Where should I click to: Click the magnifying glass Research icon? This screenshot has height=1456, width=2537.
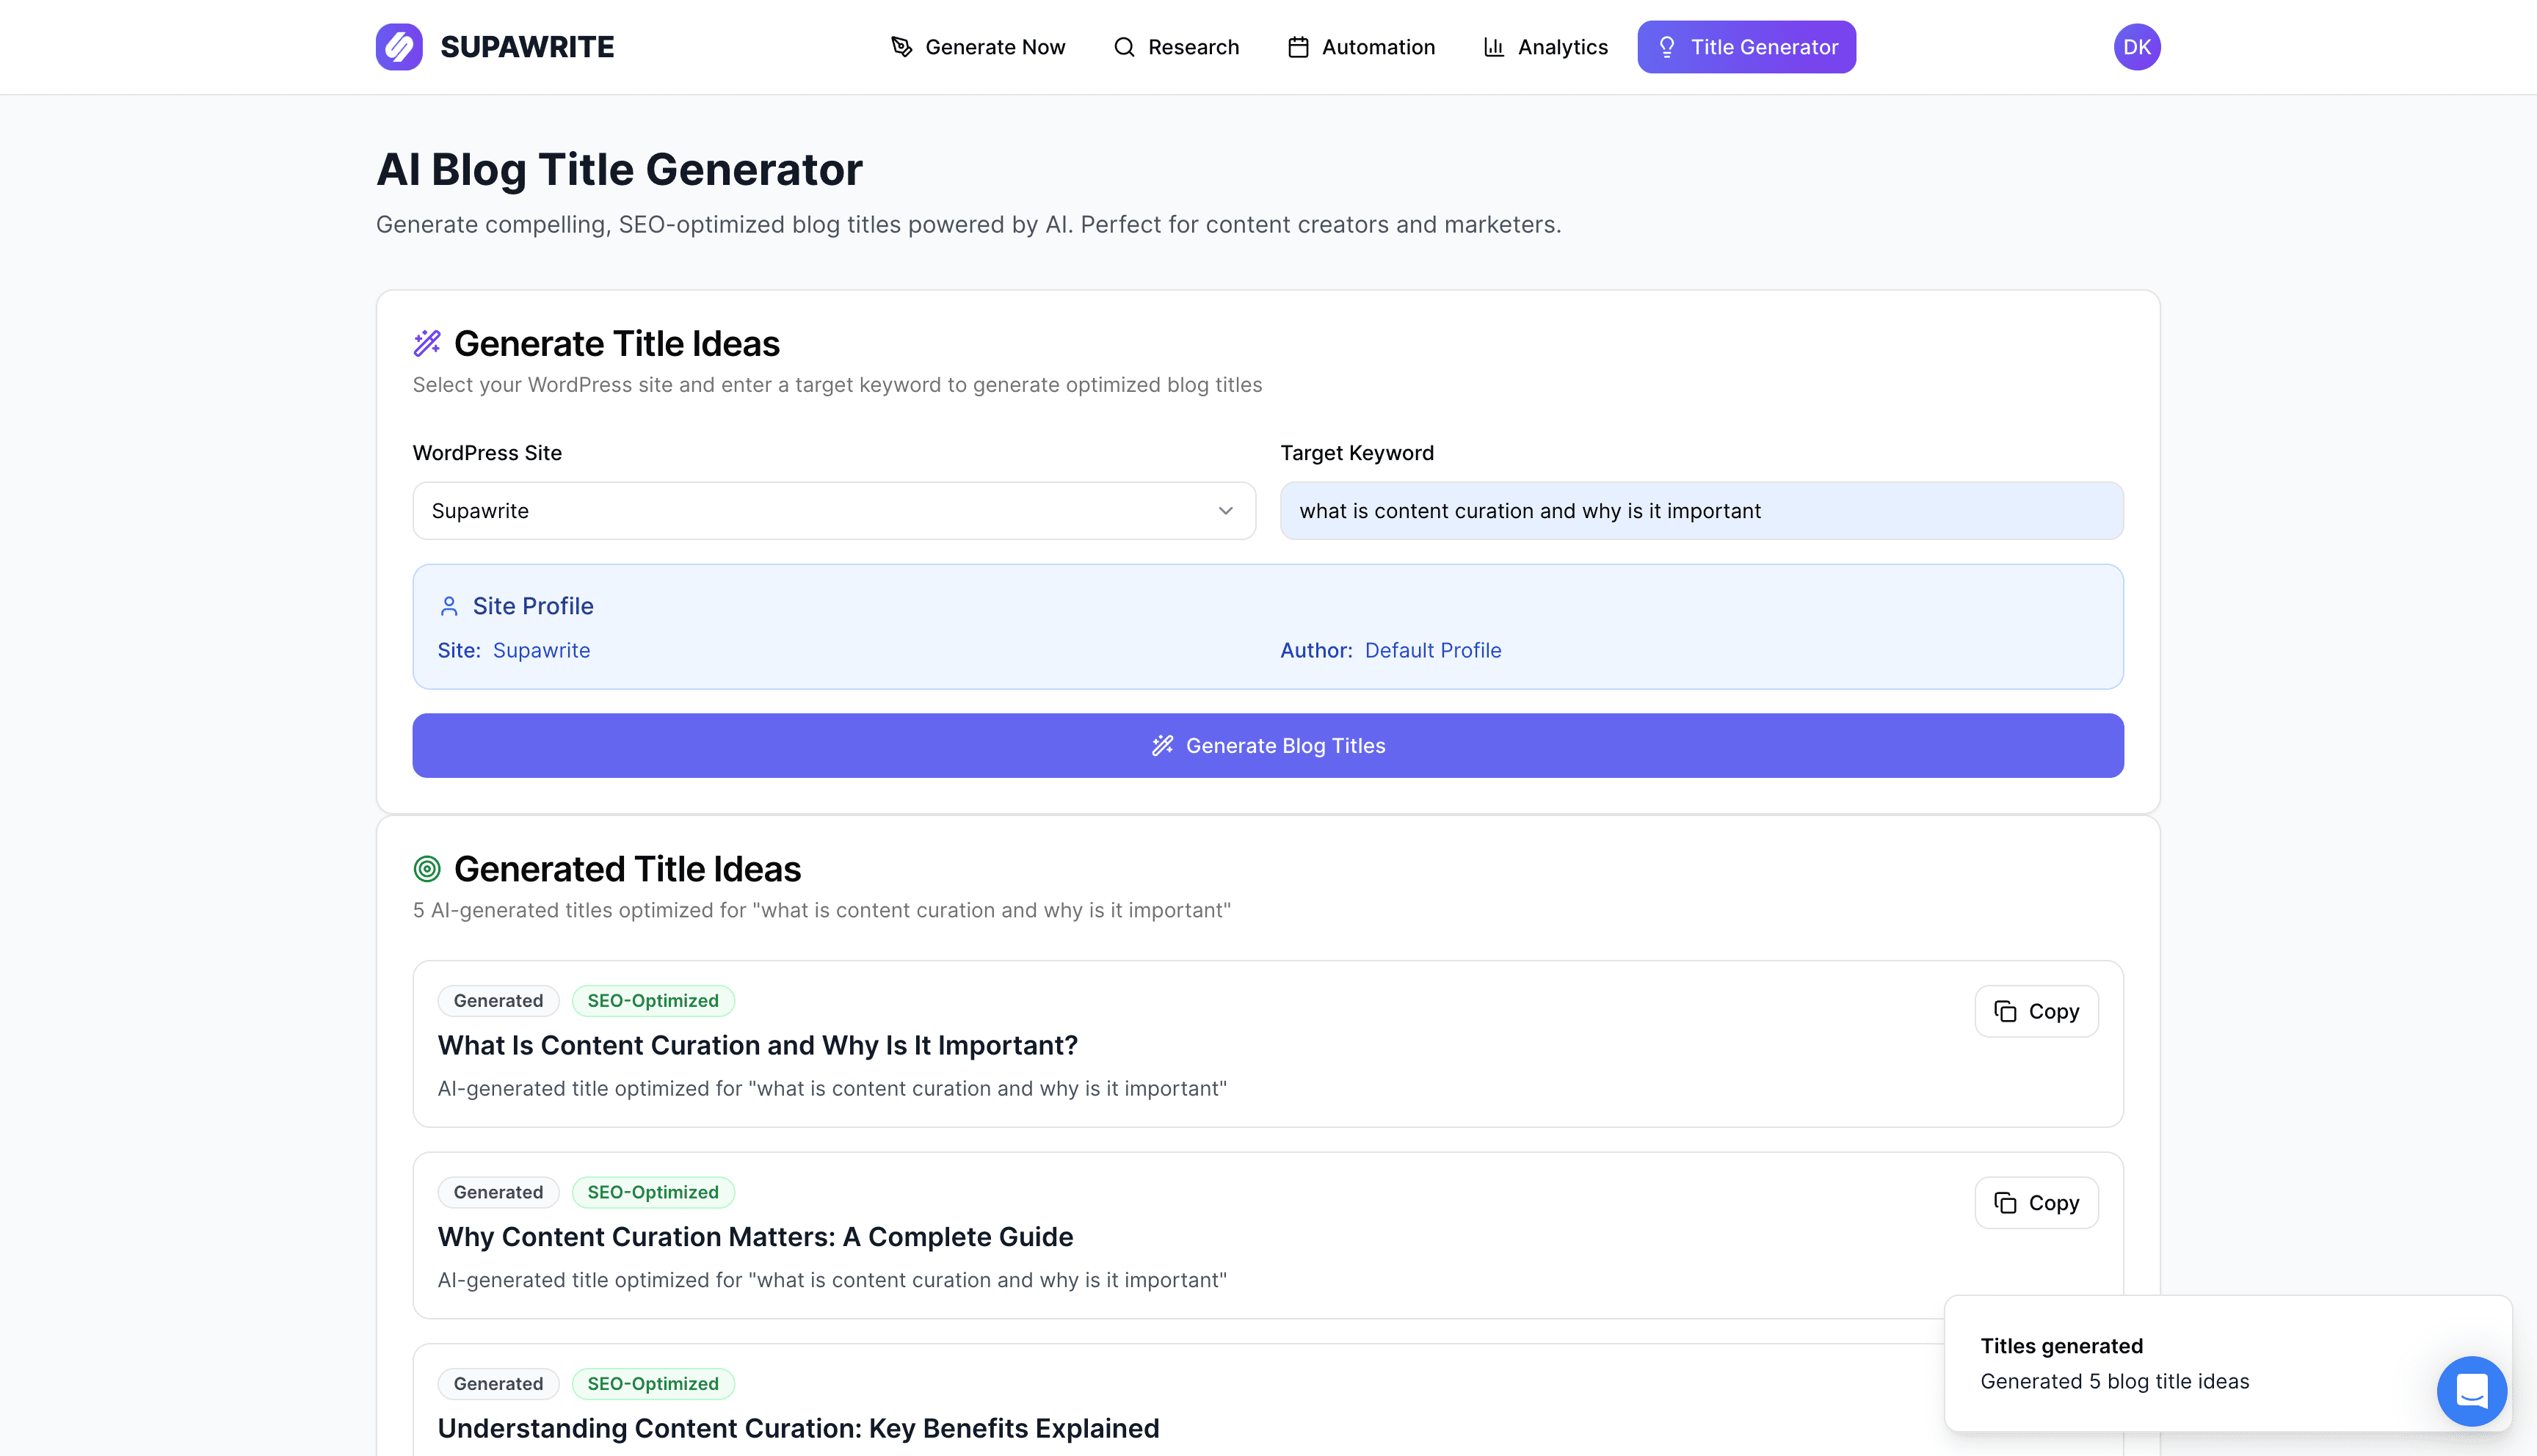[x=1123, y=46]
